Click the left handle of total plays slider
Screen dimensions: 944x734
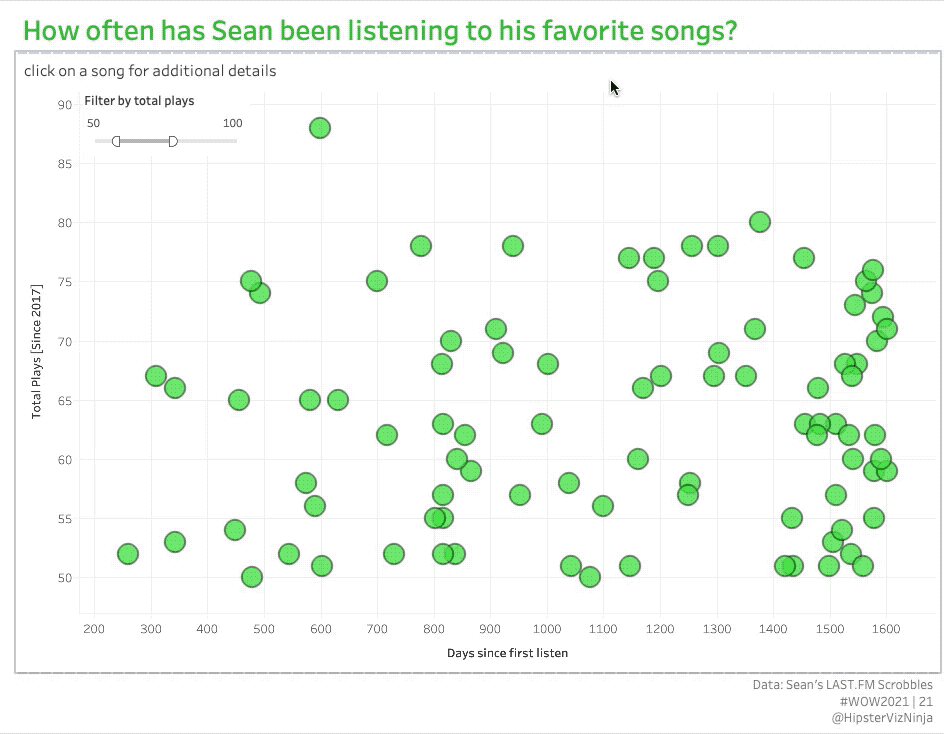(116, 141)
